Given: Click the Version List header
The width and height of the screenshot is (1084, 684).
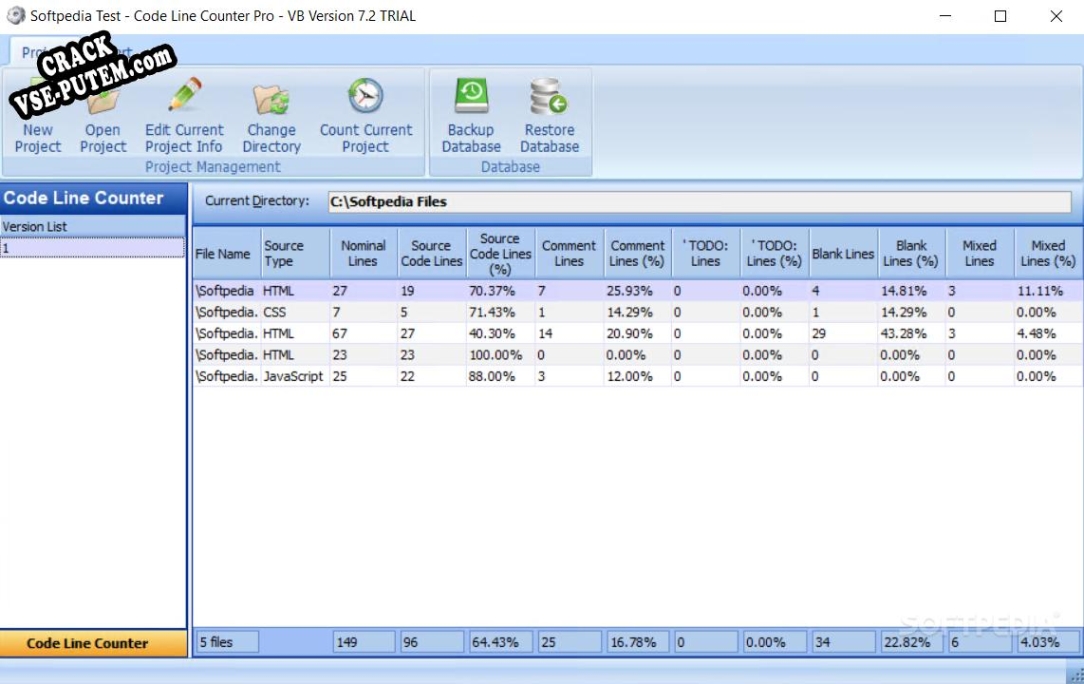Looking at the screenshot, I should coord(93,226).
